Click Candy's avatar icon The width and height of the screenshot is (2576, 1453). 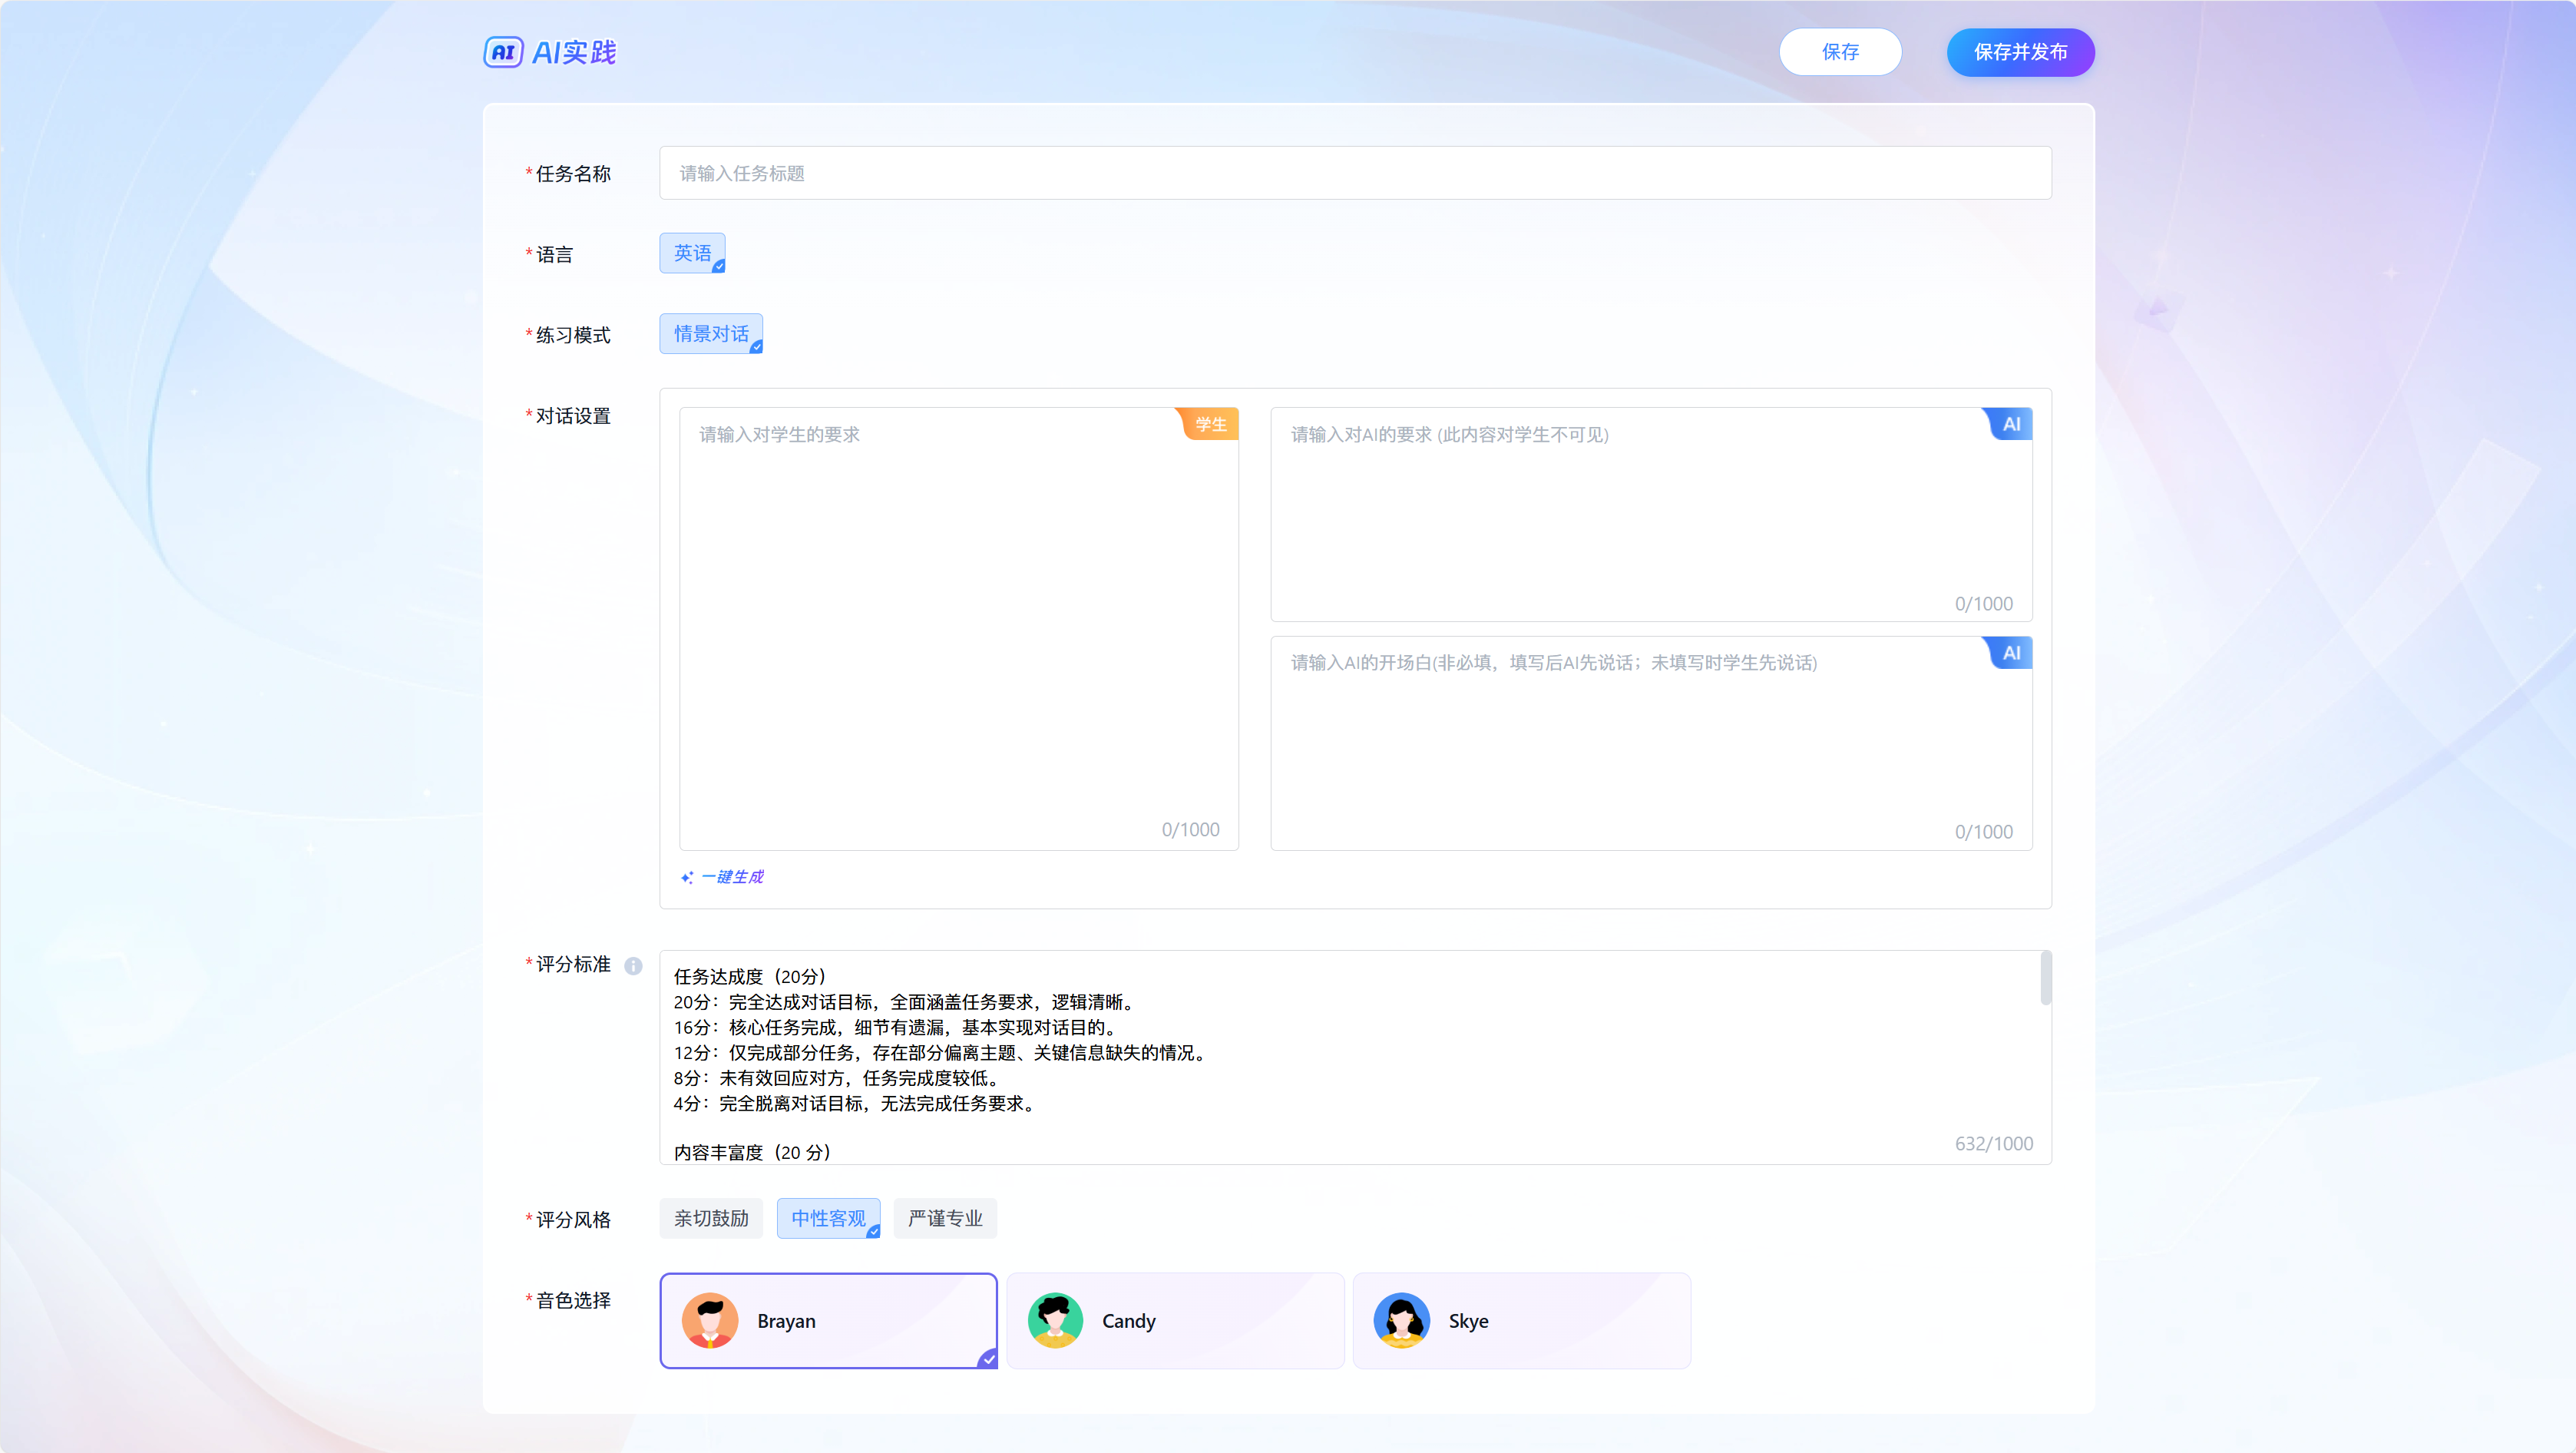1055,1320
